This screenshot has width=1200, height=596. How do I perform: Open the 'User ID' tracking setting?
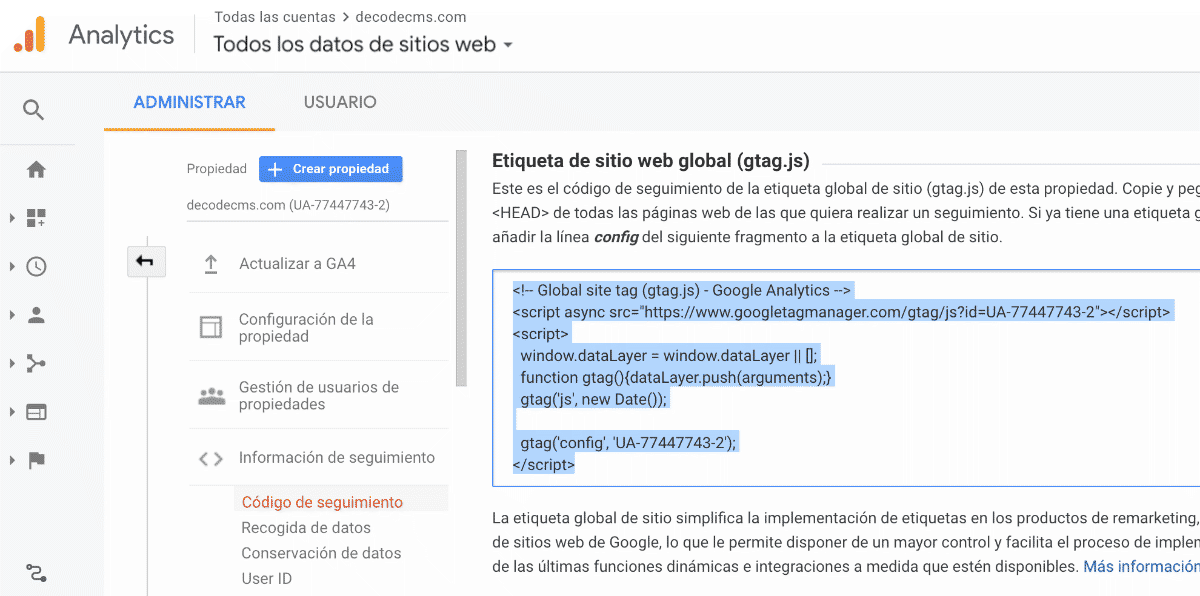point(265,578)
